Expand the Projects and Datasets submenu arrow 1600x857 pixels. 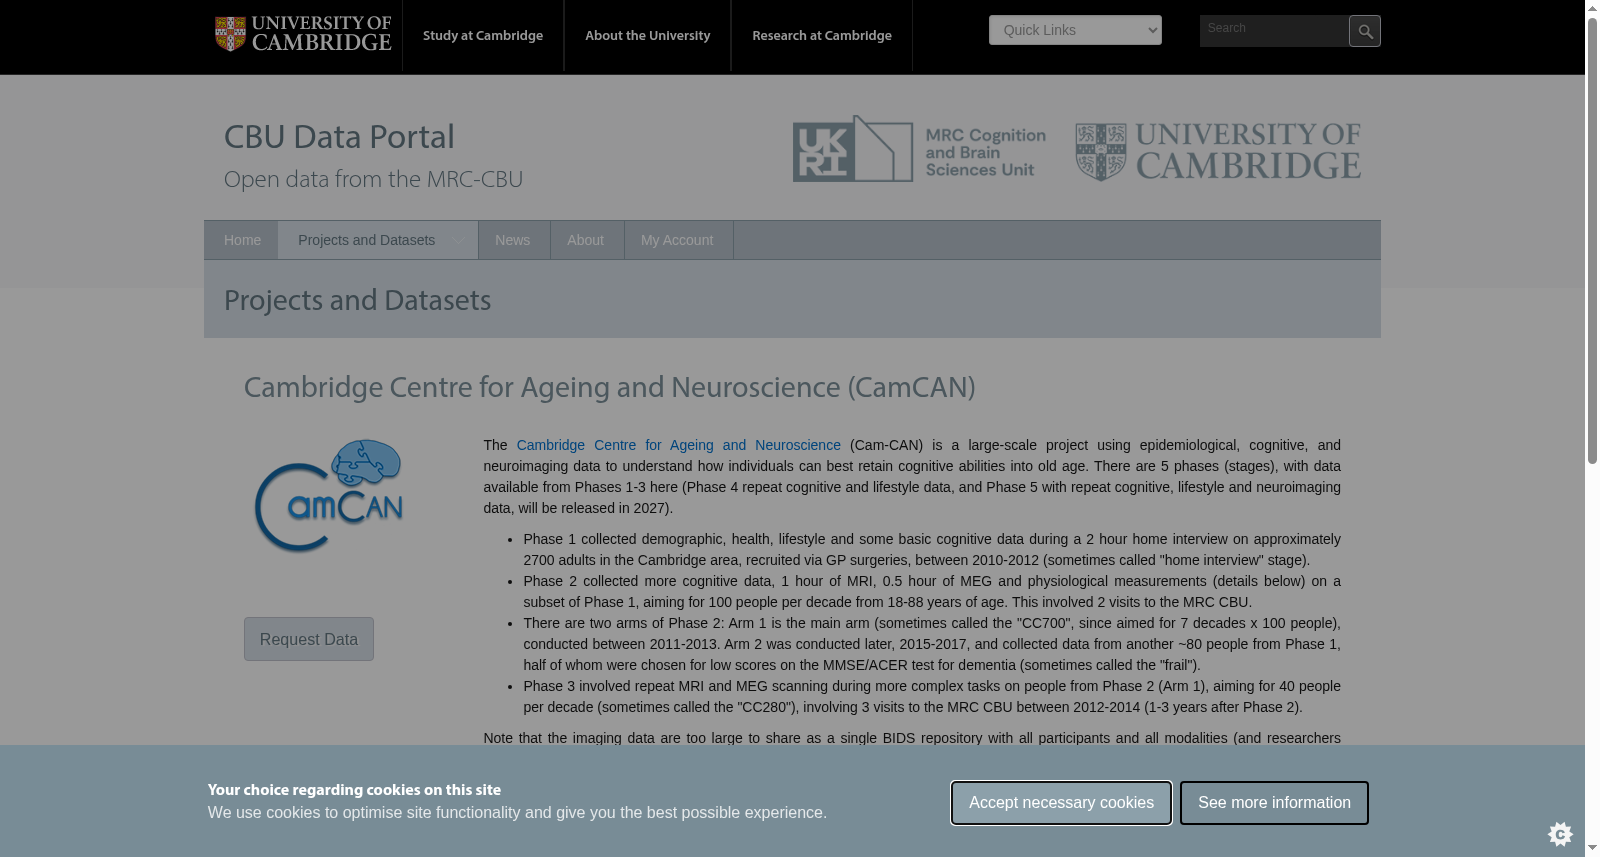[458, 240]
